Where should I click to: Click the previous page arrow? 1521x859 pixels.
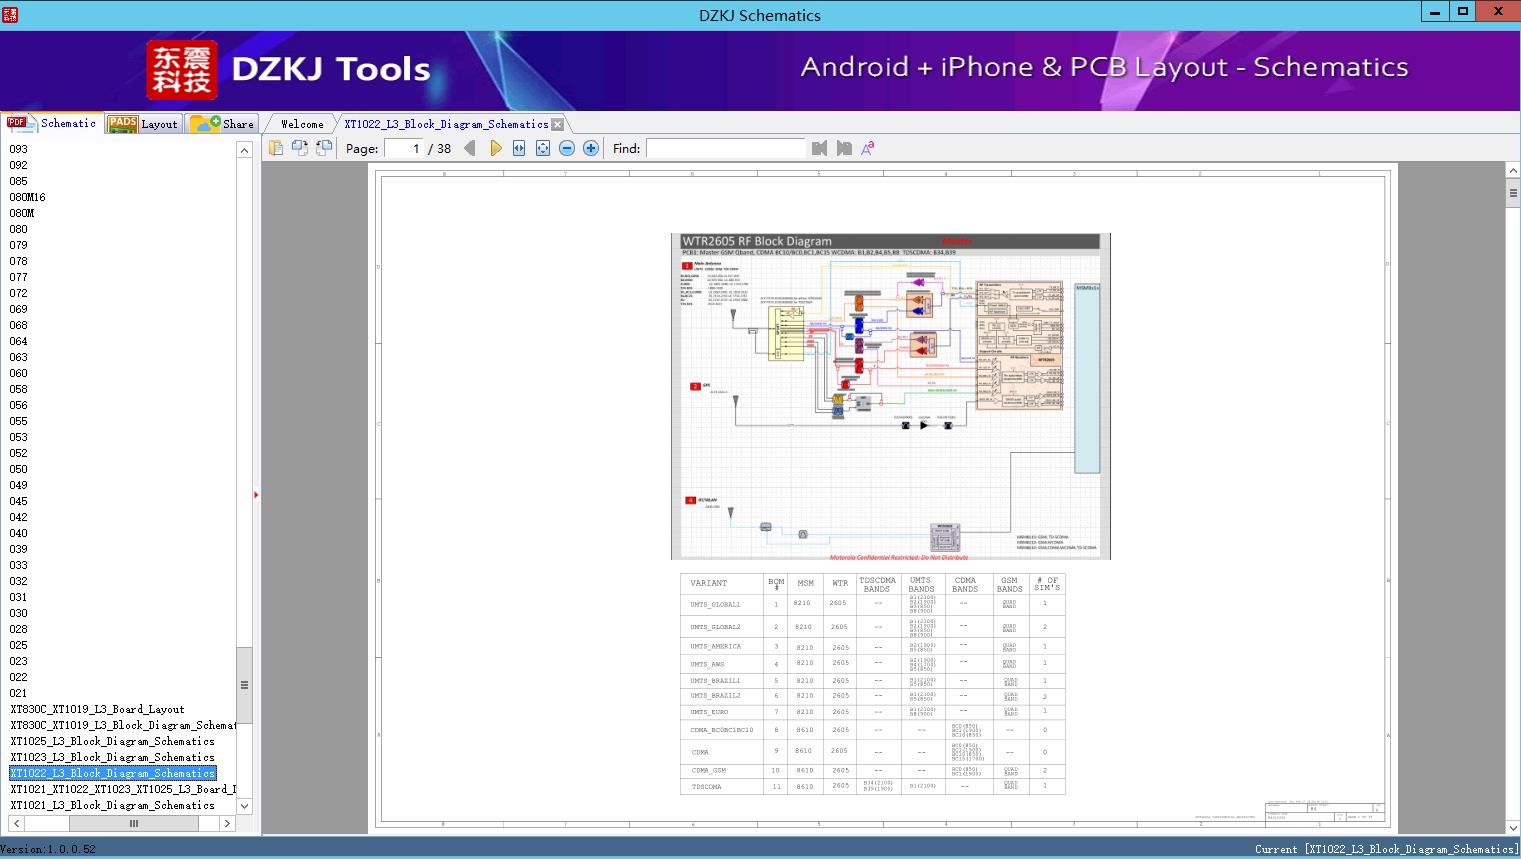[470, 148]
